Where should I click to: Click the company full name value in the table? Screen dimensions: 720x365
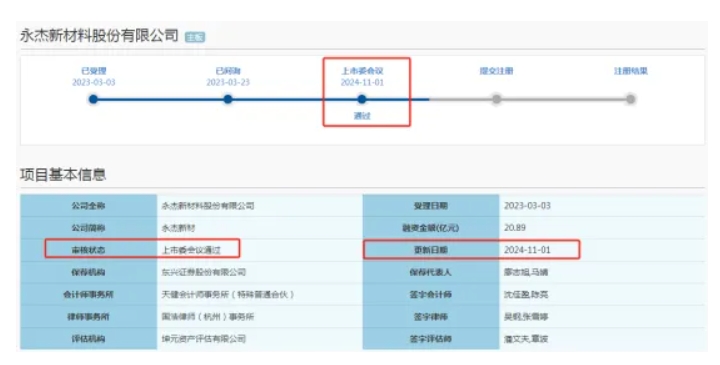click(208, 206)
